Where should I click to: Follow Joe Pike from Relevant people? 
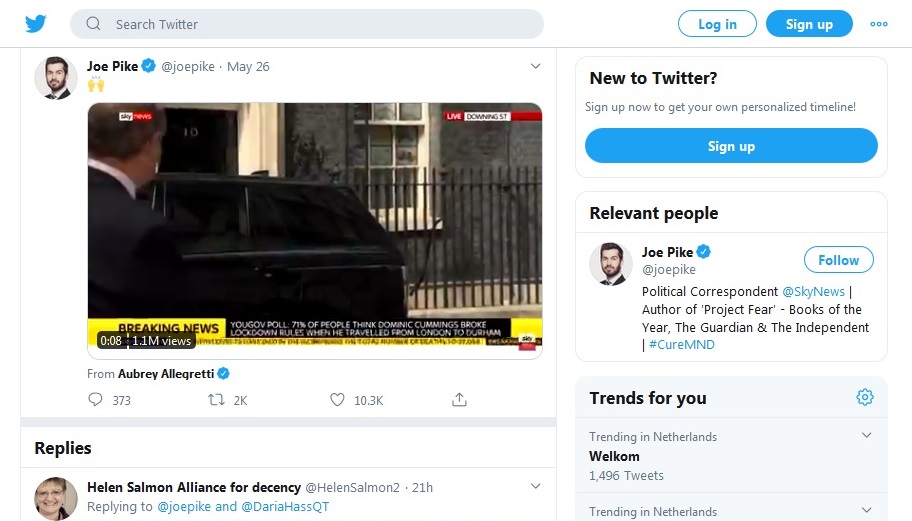(838, 260)
